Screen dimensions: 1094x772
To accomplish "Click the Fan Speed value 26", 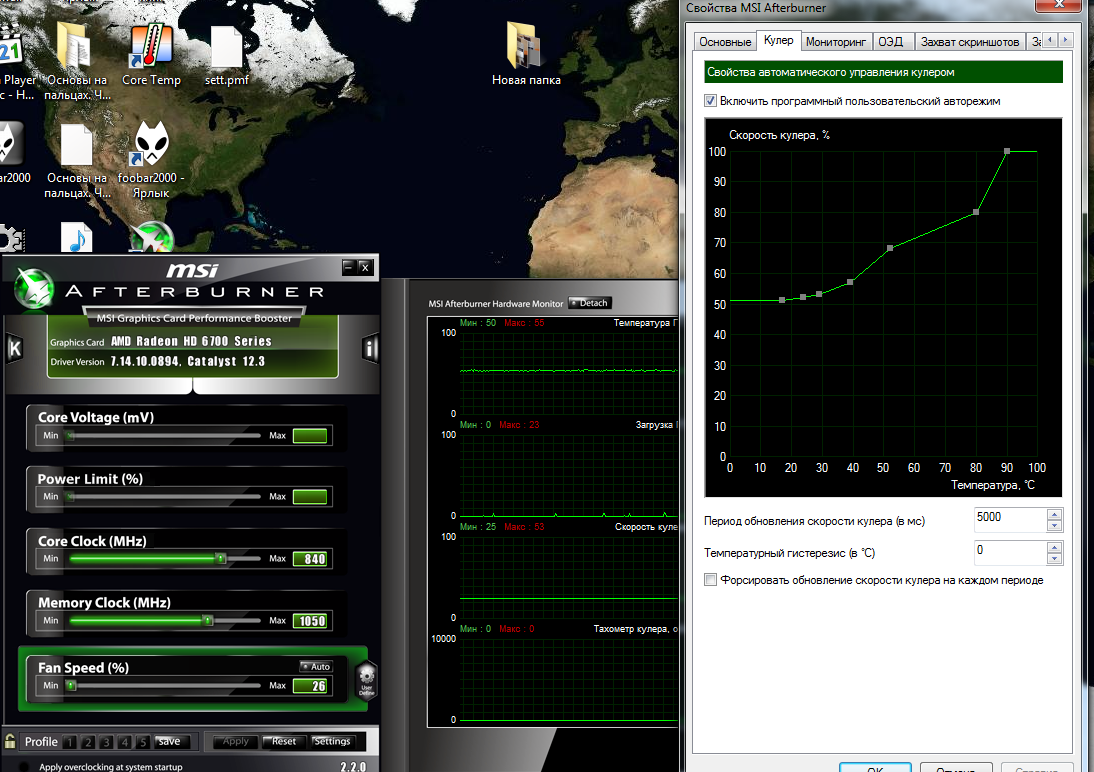I will pyautogui.click(x=311, y=685).
